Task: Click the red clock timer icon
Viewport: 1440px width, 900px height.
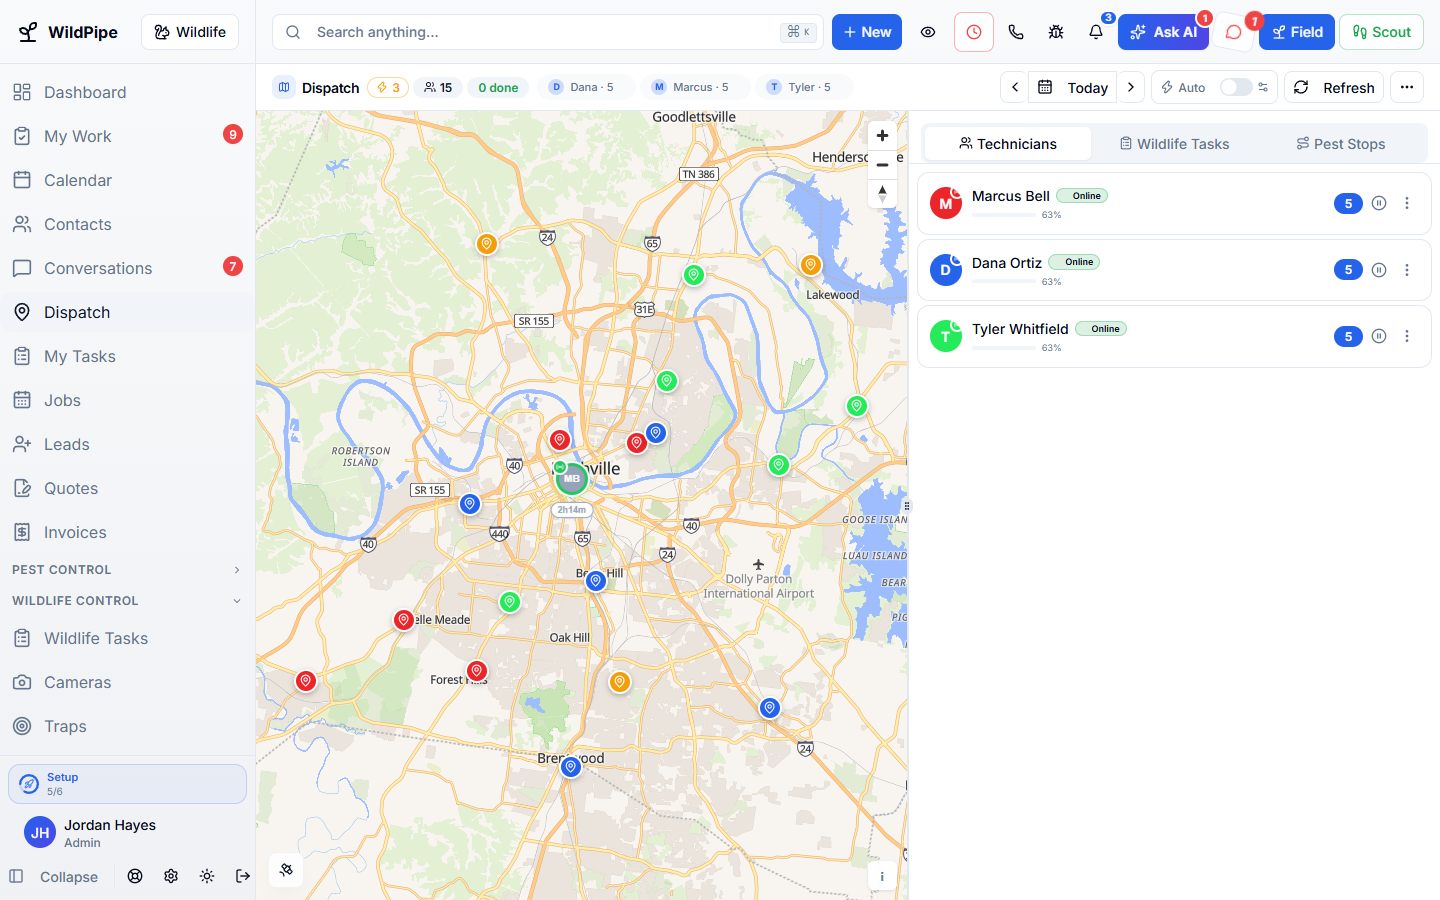Action: (x=974, y=32)
